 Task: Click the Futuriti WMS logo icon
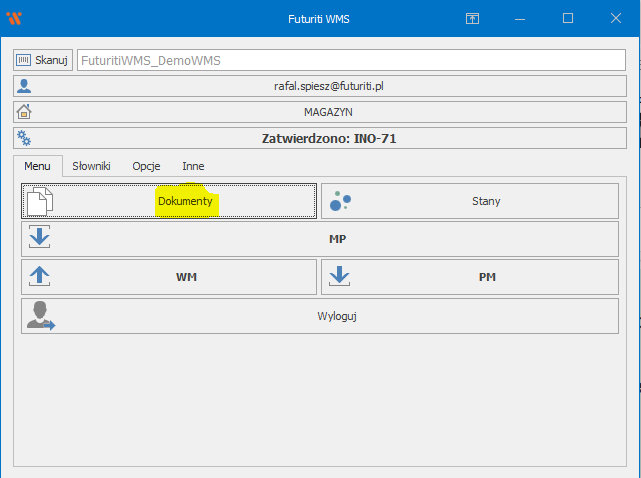point(13,18)
